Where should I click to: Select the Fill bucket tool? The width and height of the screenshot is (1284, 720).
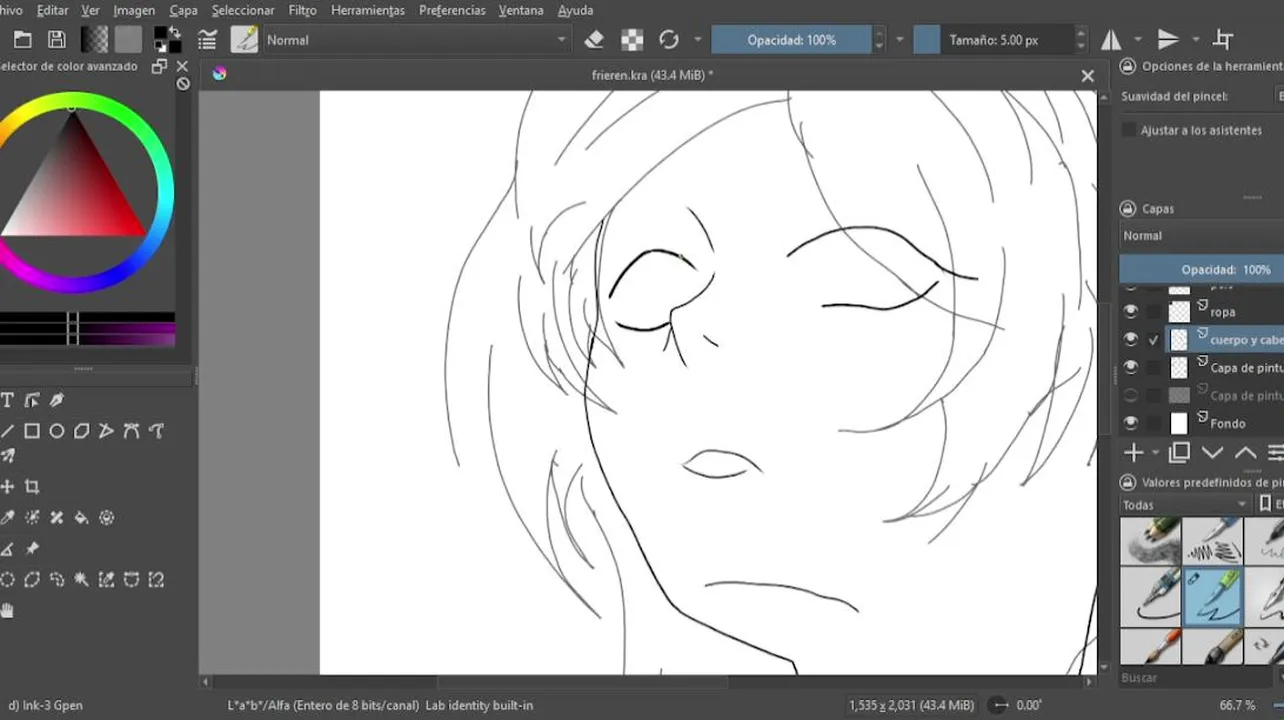coord(82,518)
